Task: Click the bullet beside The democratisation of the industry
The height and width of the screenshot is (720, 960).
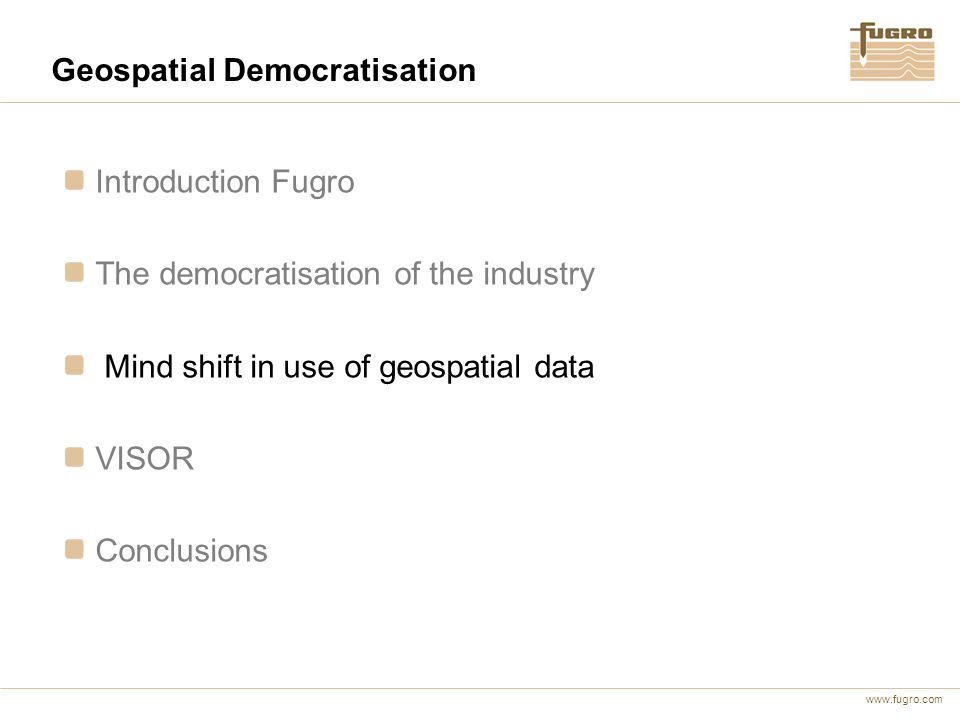Action: pos(74,272)
